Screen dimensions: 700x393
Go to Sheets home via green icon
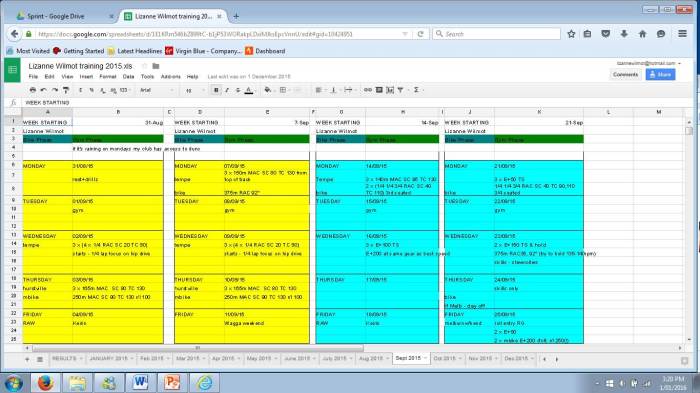pos(12,70)
